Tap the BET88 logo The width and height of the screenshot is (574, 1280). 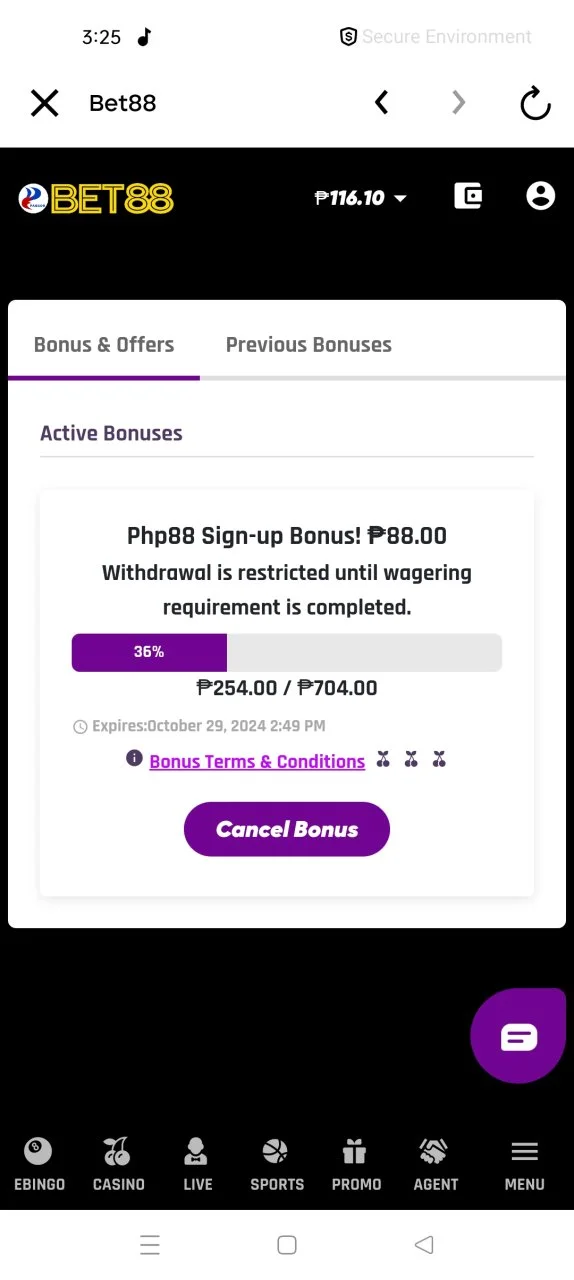click(96, 199)
